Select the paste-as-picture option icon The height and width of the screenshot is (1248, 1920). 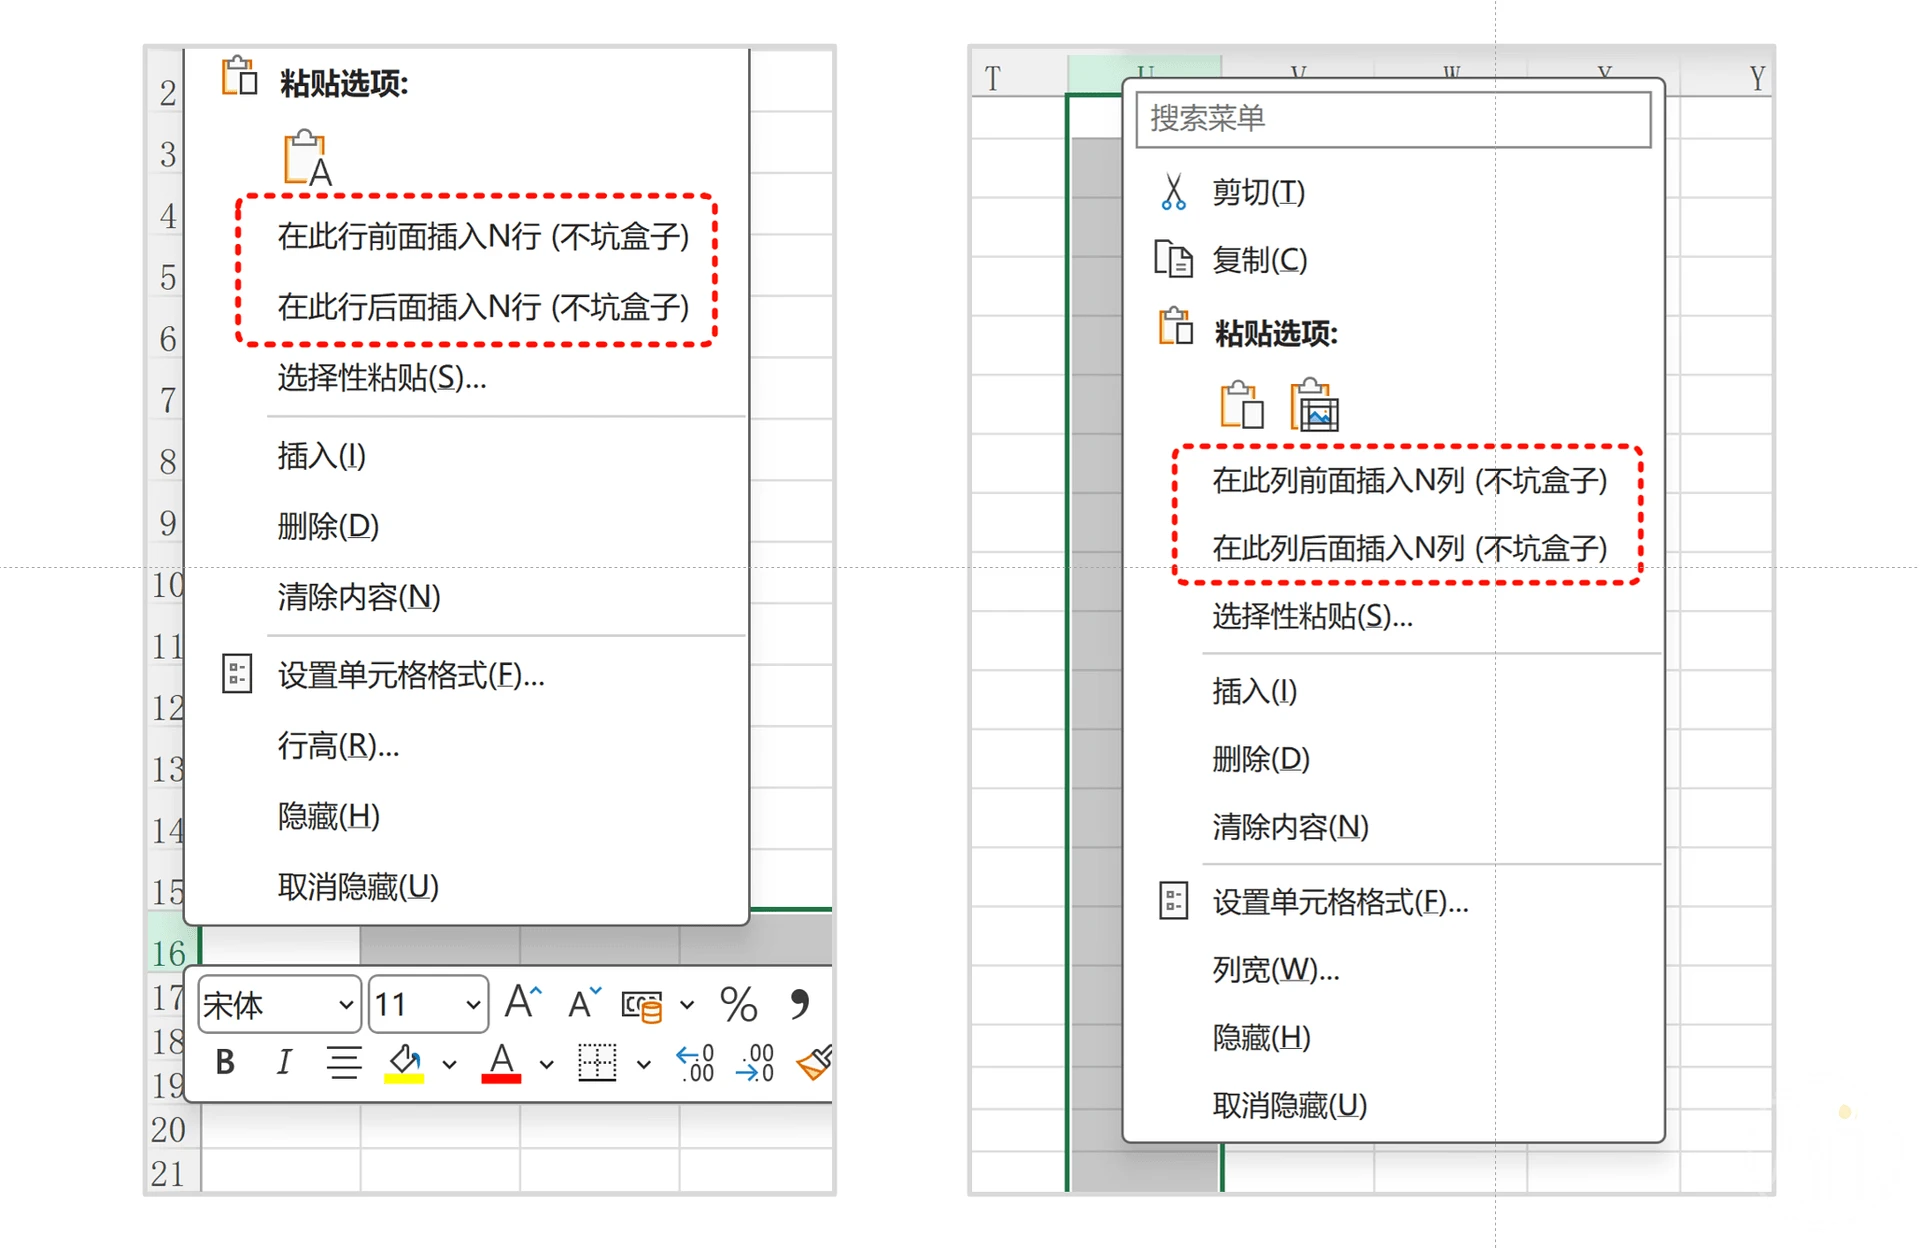click(x=1314, y=405)
